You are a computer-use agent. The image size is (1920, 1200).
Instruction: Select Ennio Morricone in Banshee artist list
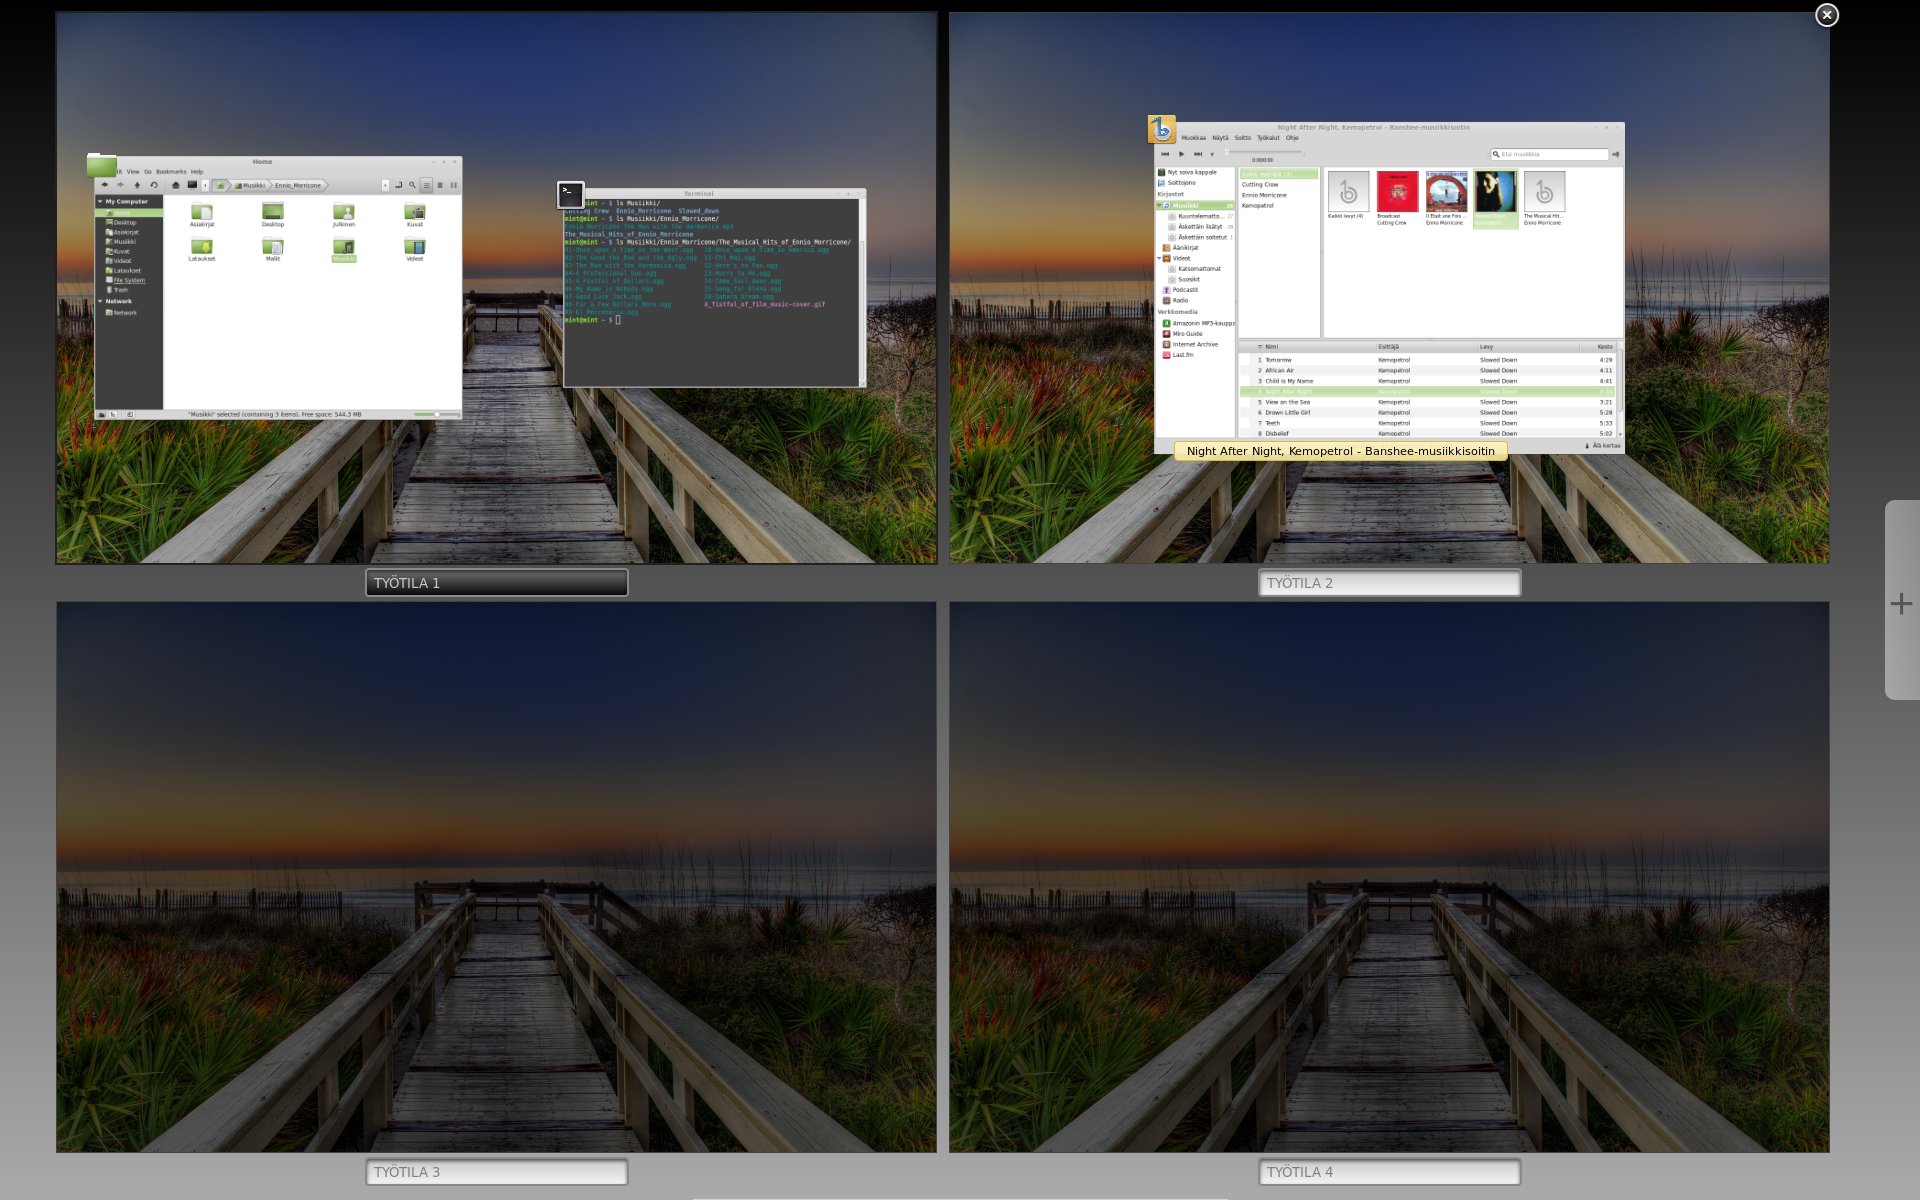[1264, 195]
